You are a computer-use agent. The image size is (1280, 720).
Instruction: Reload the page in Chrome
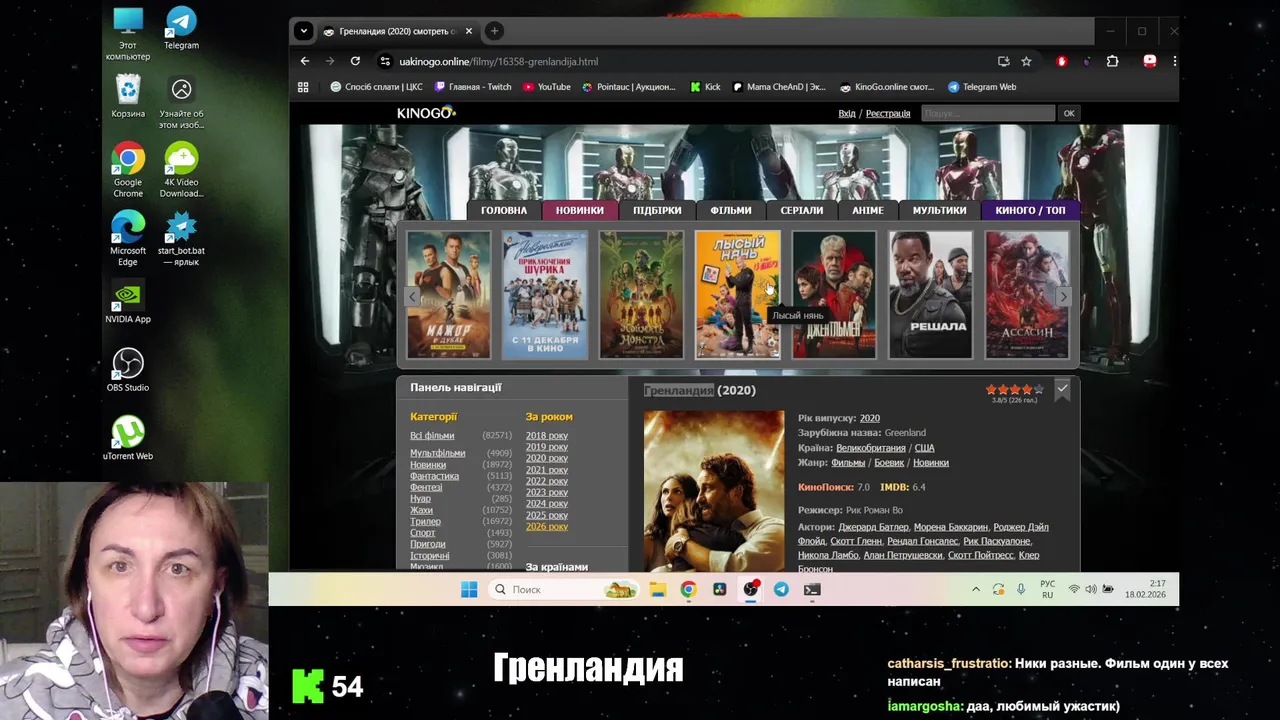click(355, 61)
